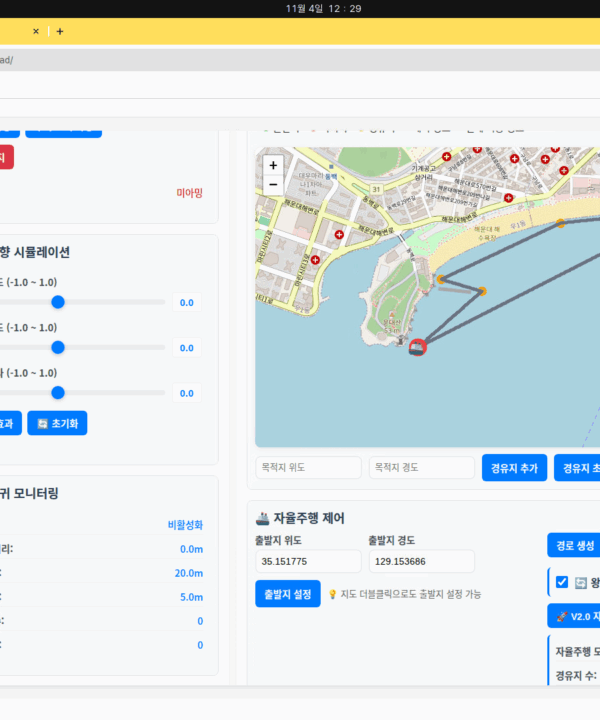This screenshot has height=720, width=600.
Task: Click the 출발지 설정 button
Action: tap(288, 593)
